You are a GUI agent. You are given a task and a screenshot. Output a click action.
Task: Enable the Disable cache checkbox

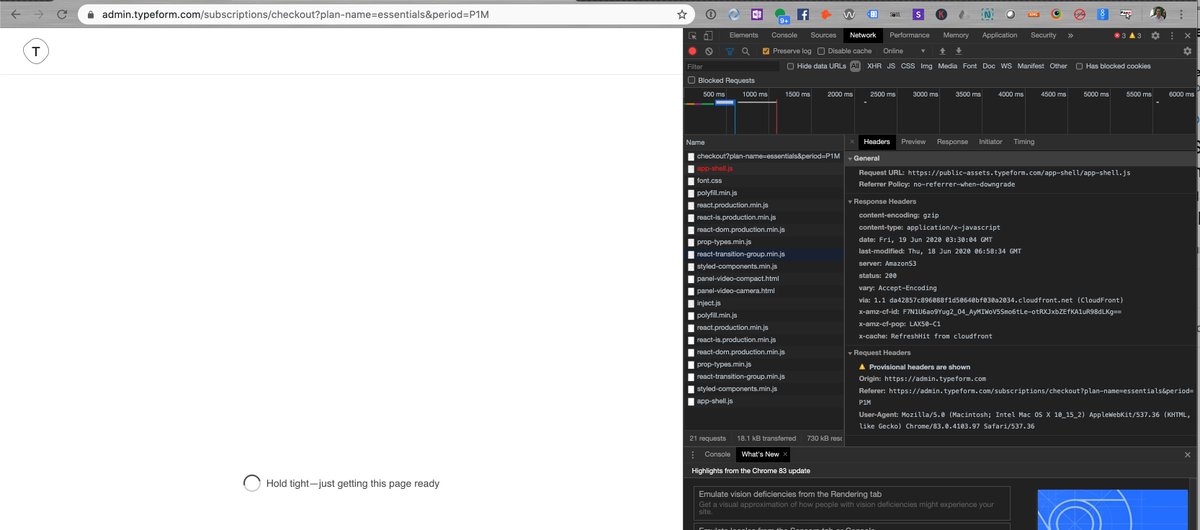(x=821, y=51)
